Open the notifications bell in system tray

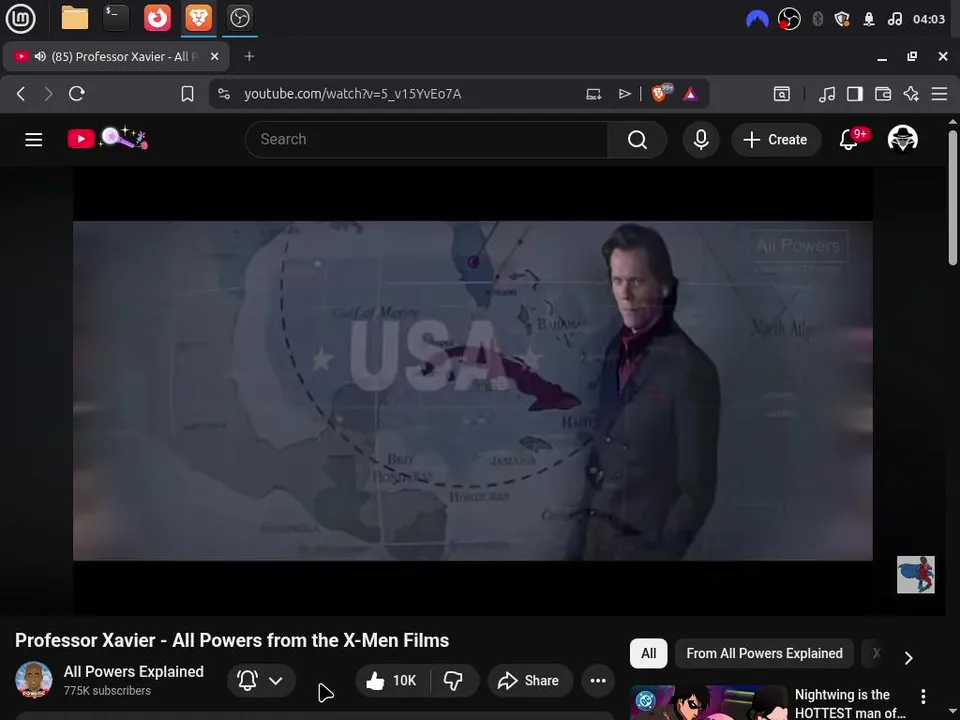[x=868, y=20]
